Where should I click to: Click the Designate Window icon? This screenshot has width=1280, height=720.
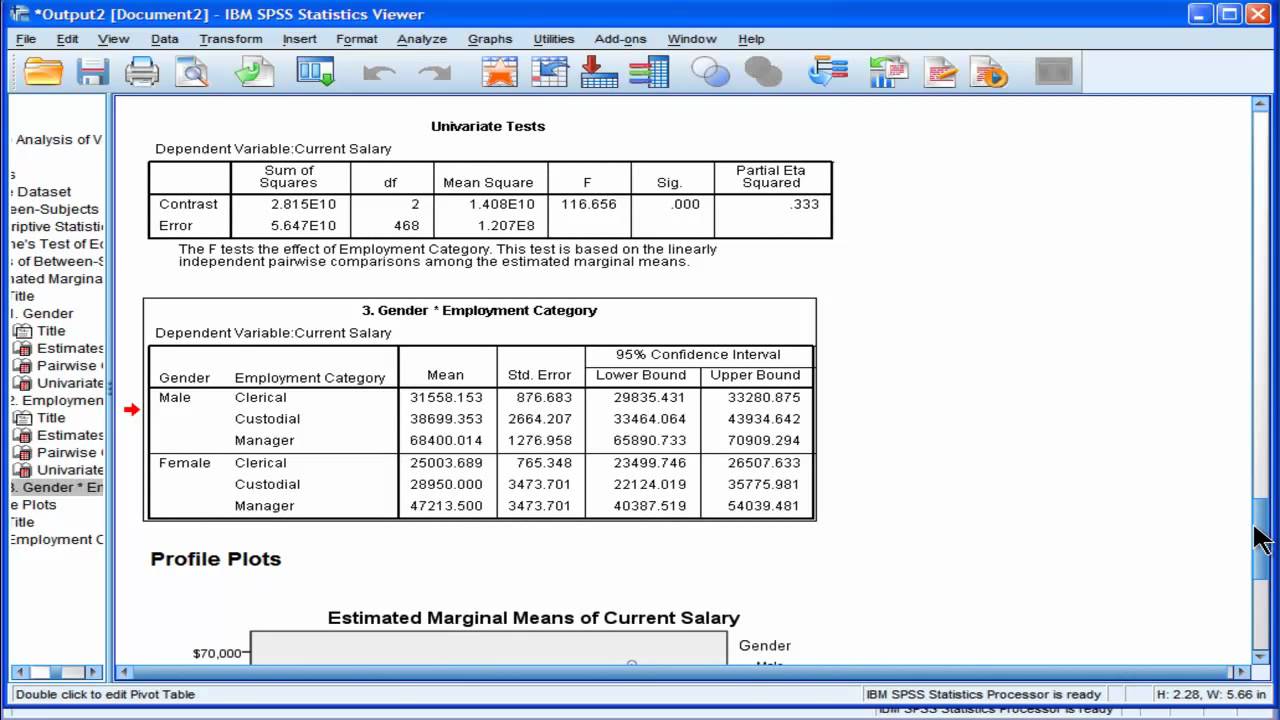point(1054,72)
